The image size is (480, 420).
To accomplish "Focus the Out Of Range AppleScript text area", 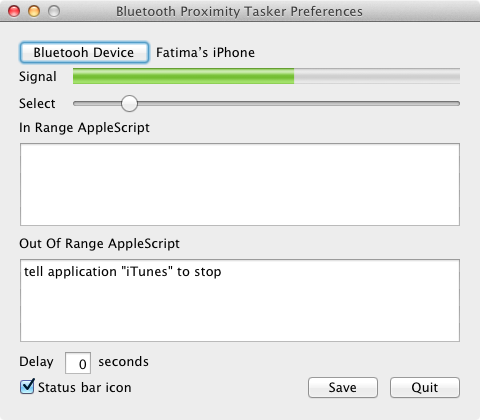I will click(x=240, y=300).
